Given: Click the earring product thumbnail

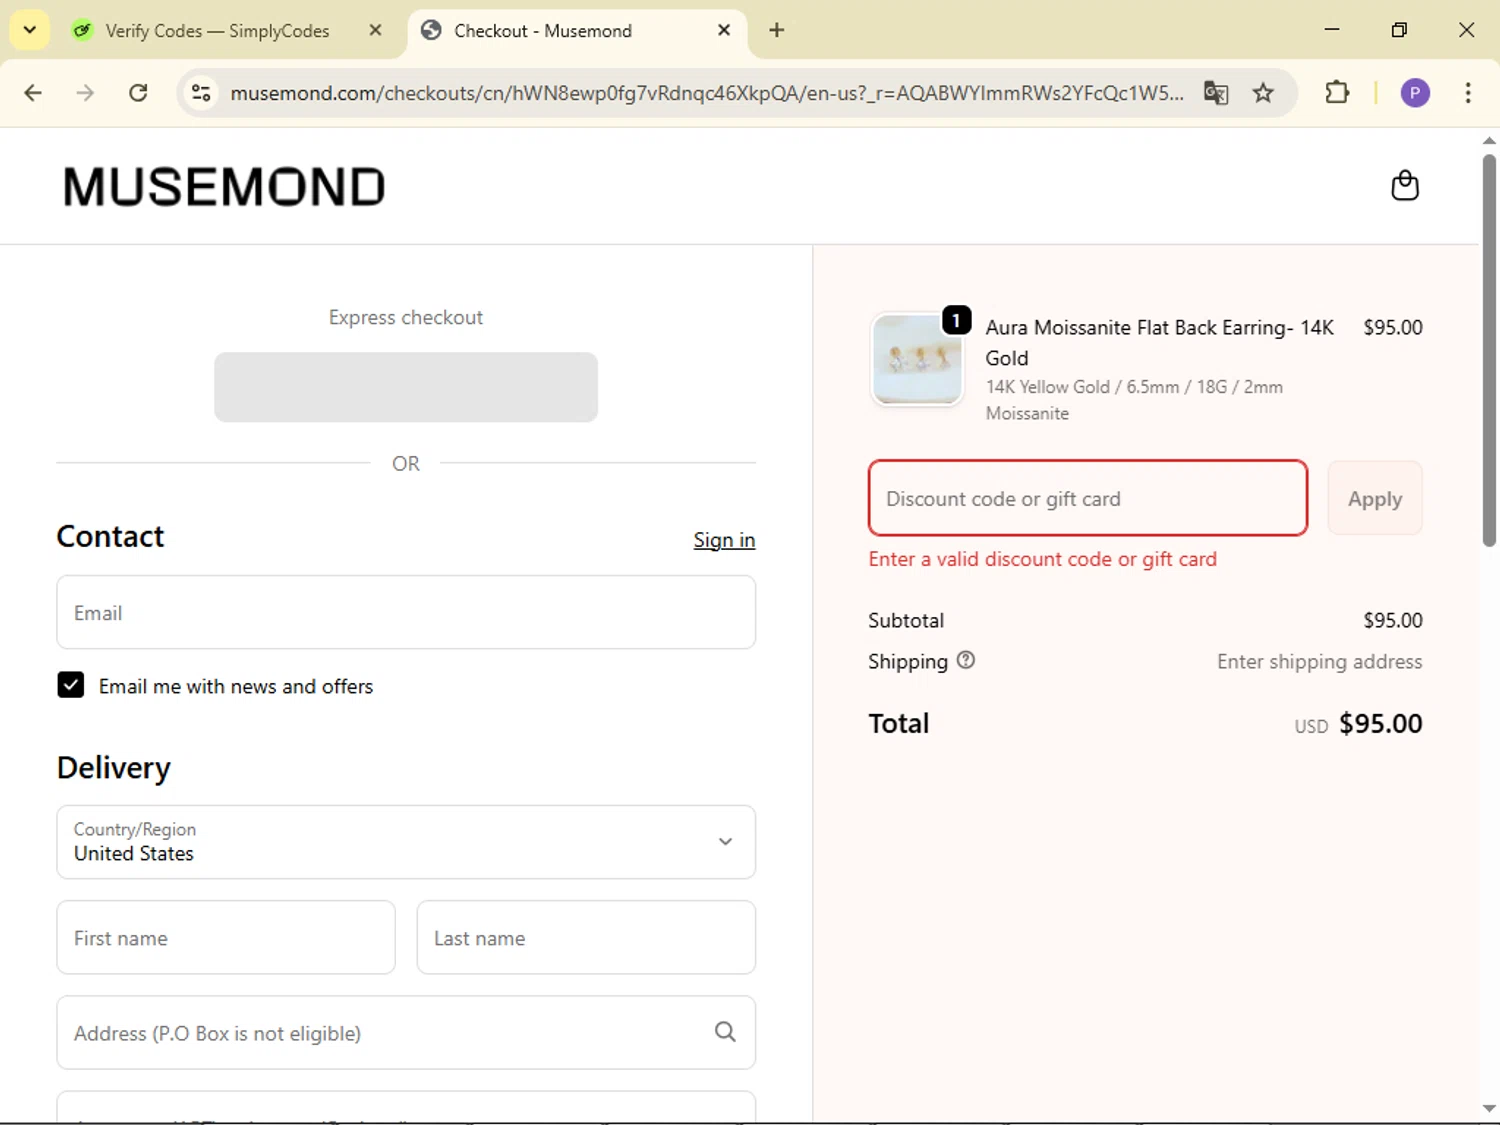Looking at the screenshot, I should pyautogui.click(x=917, y=359).
